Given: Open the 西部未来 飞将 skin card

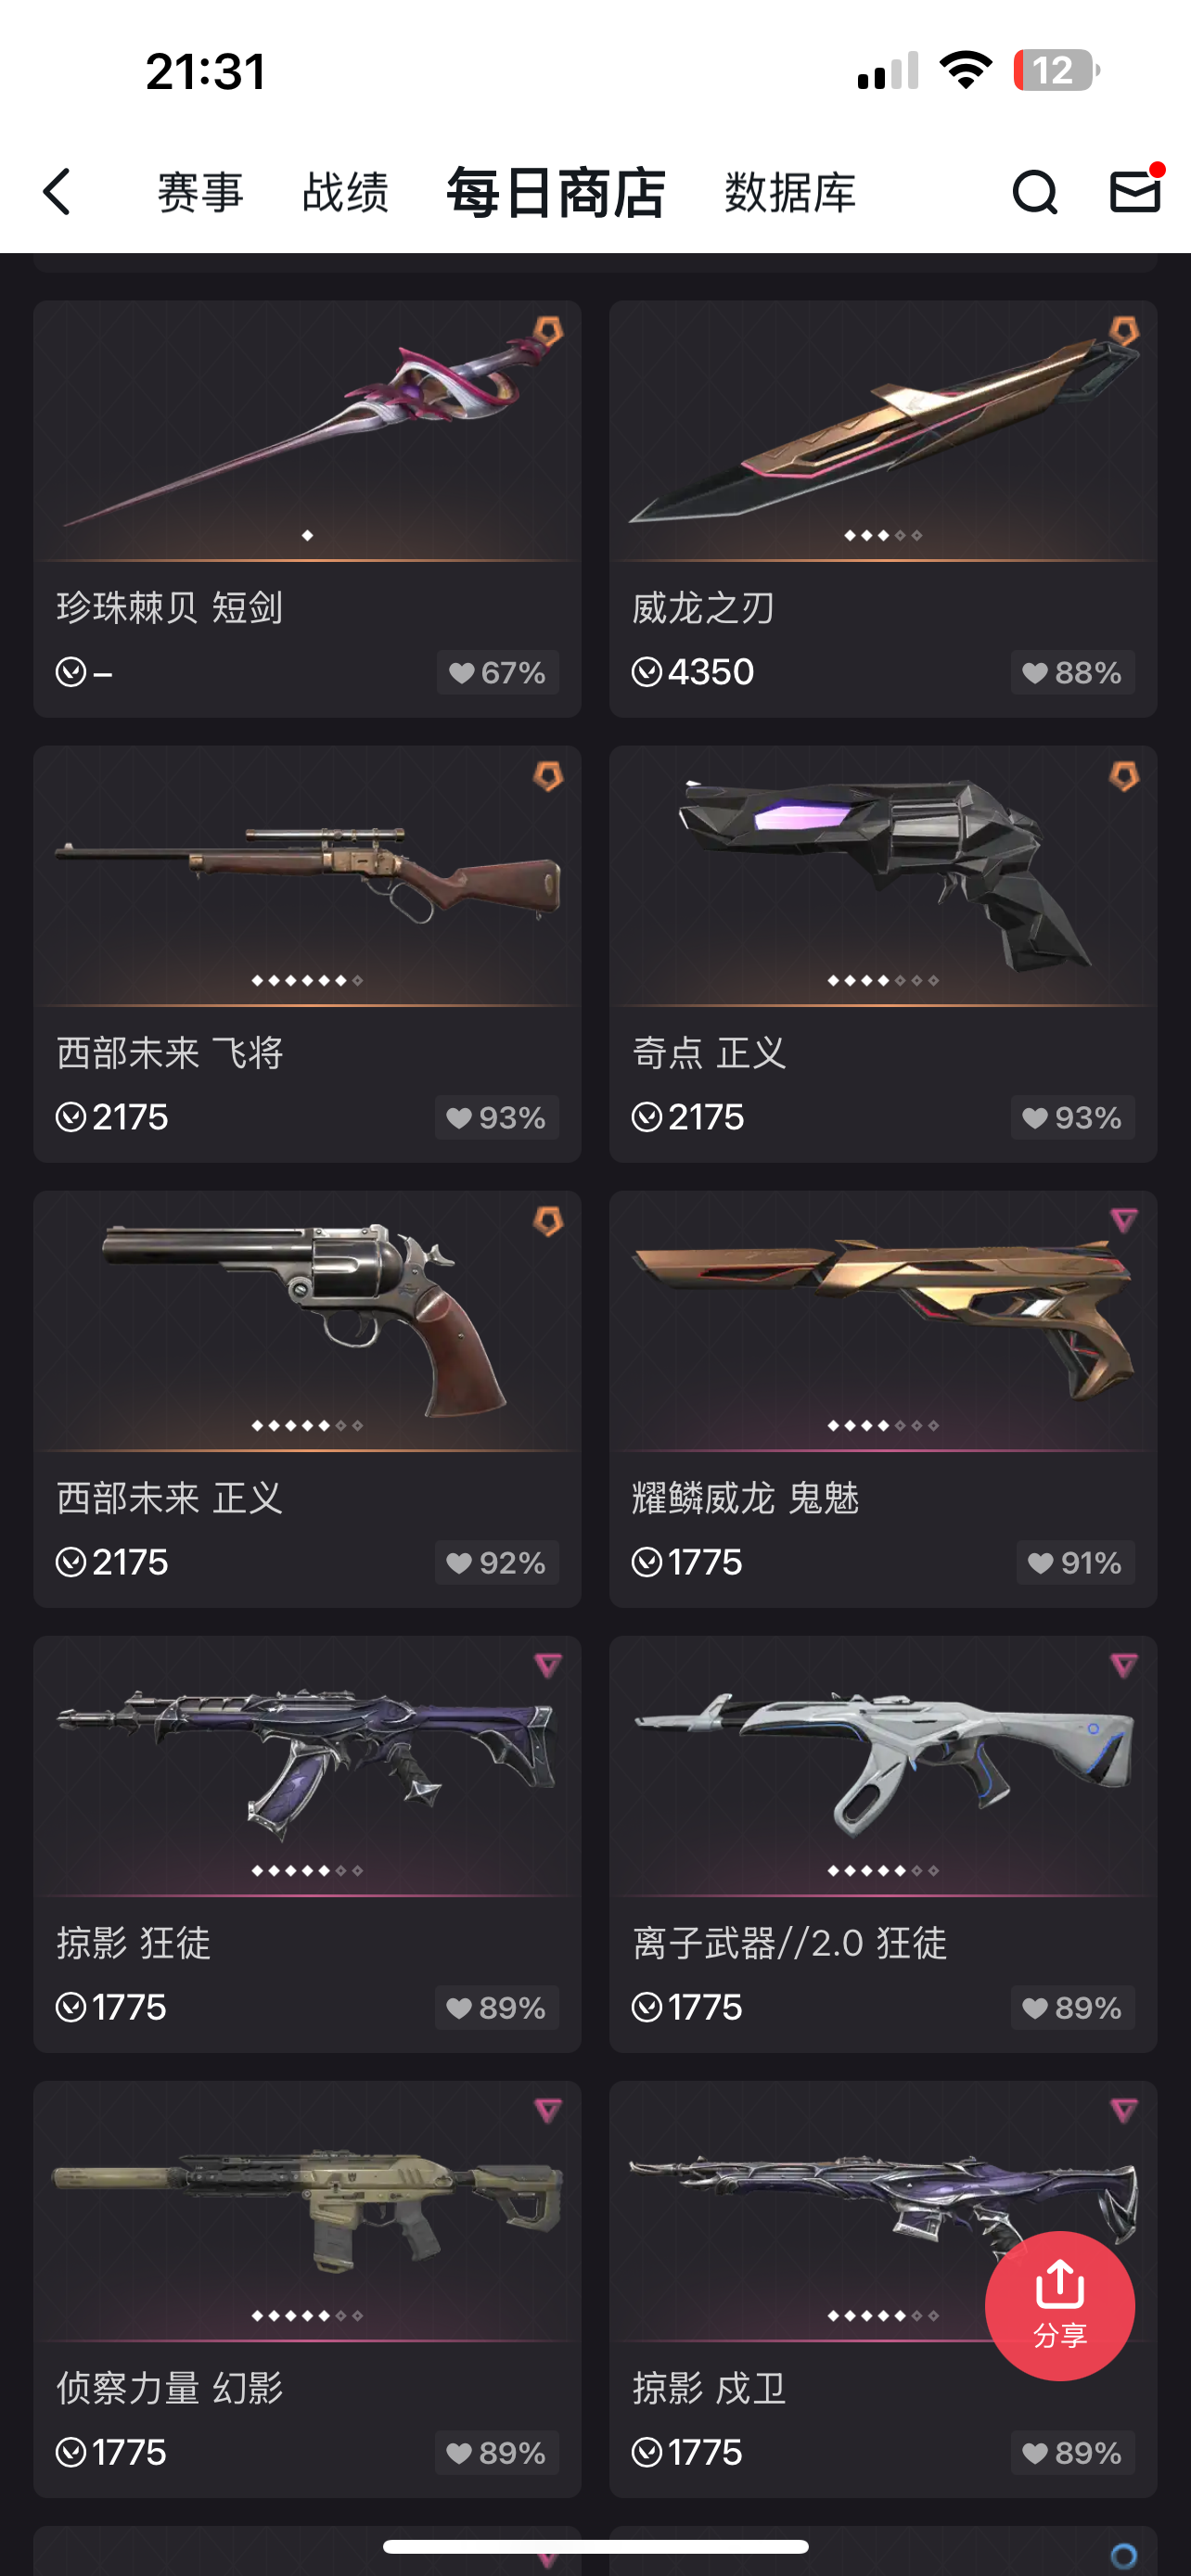Looking at the screenshot, I should point(307,953).
